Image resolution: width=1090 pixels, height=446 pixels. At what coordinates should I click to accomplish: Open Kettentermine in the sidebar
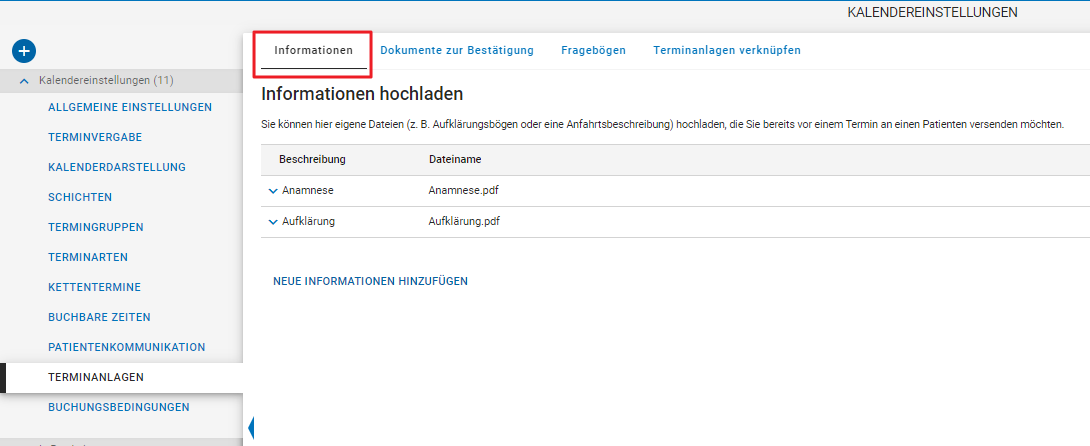94,287
